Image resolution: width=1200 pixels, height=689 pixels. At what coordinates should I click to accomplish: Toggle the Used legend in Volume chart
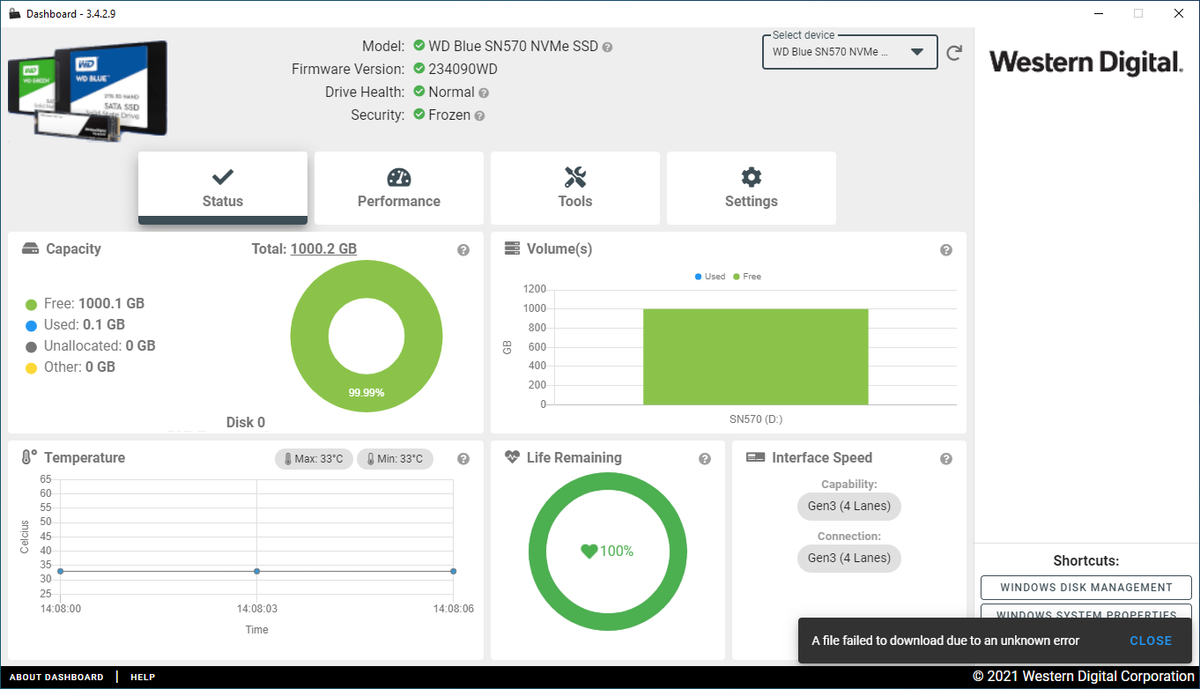(709, 276)
